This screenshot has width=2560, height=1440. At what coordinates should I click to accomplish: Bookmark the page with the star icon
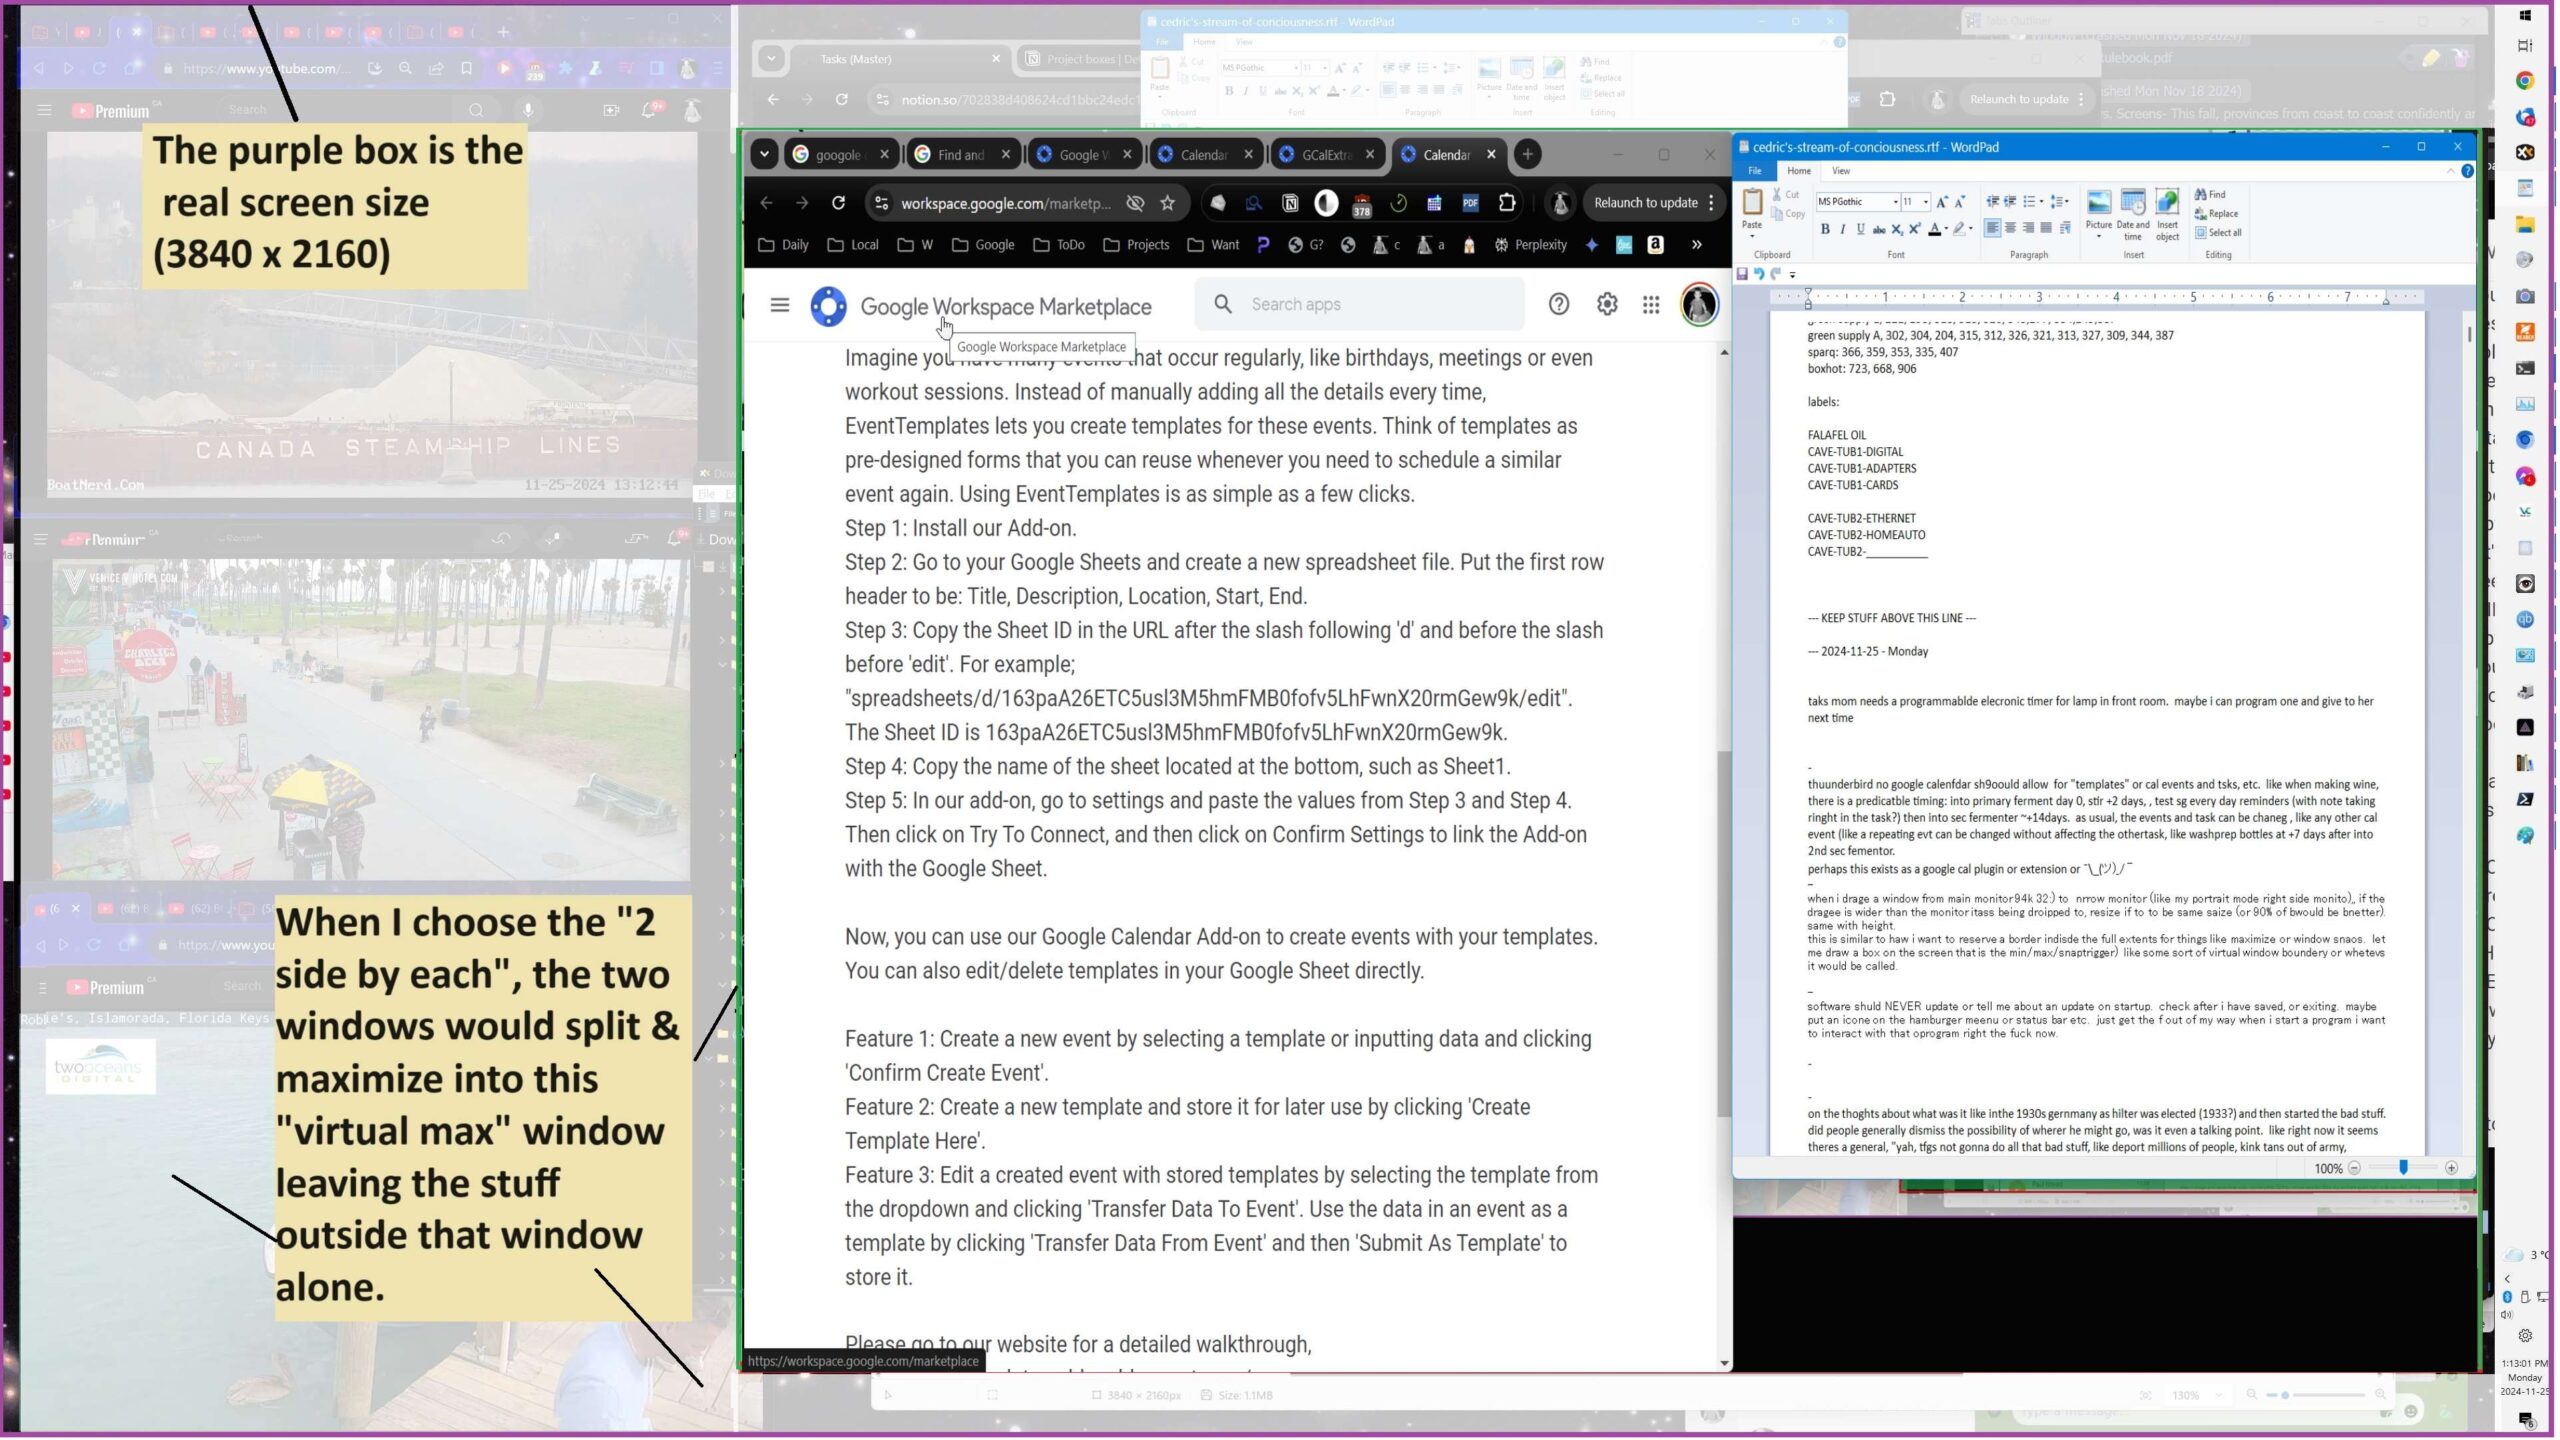click(1167, 203)
